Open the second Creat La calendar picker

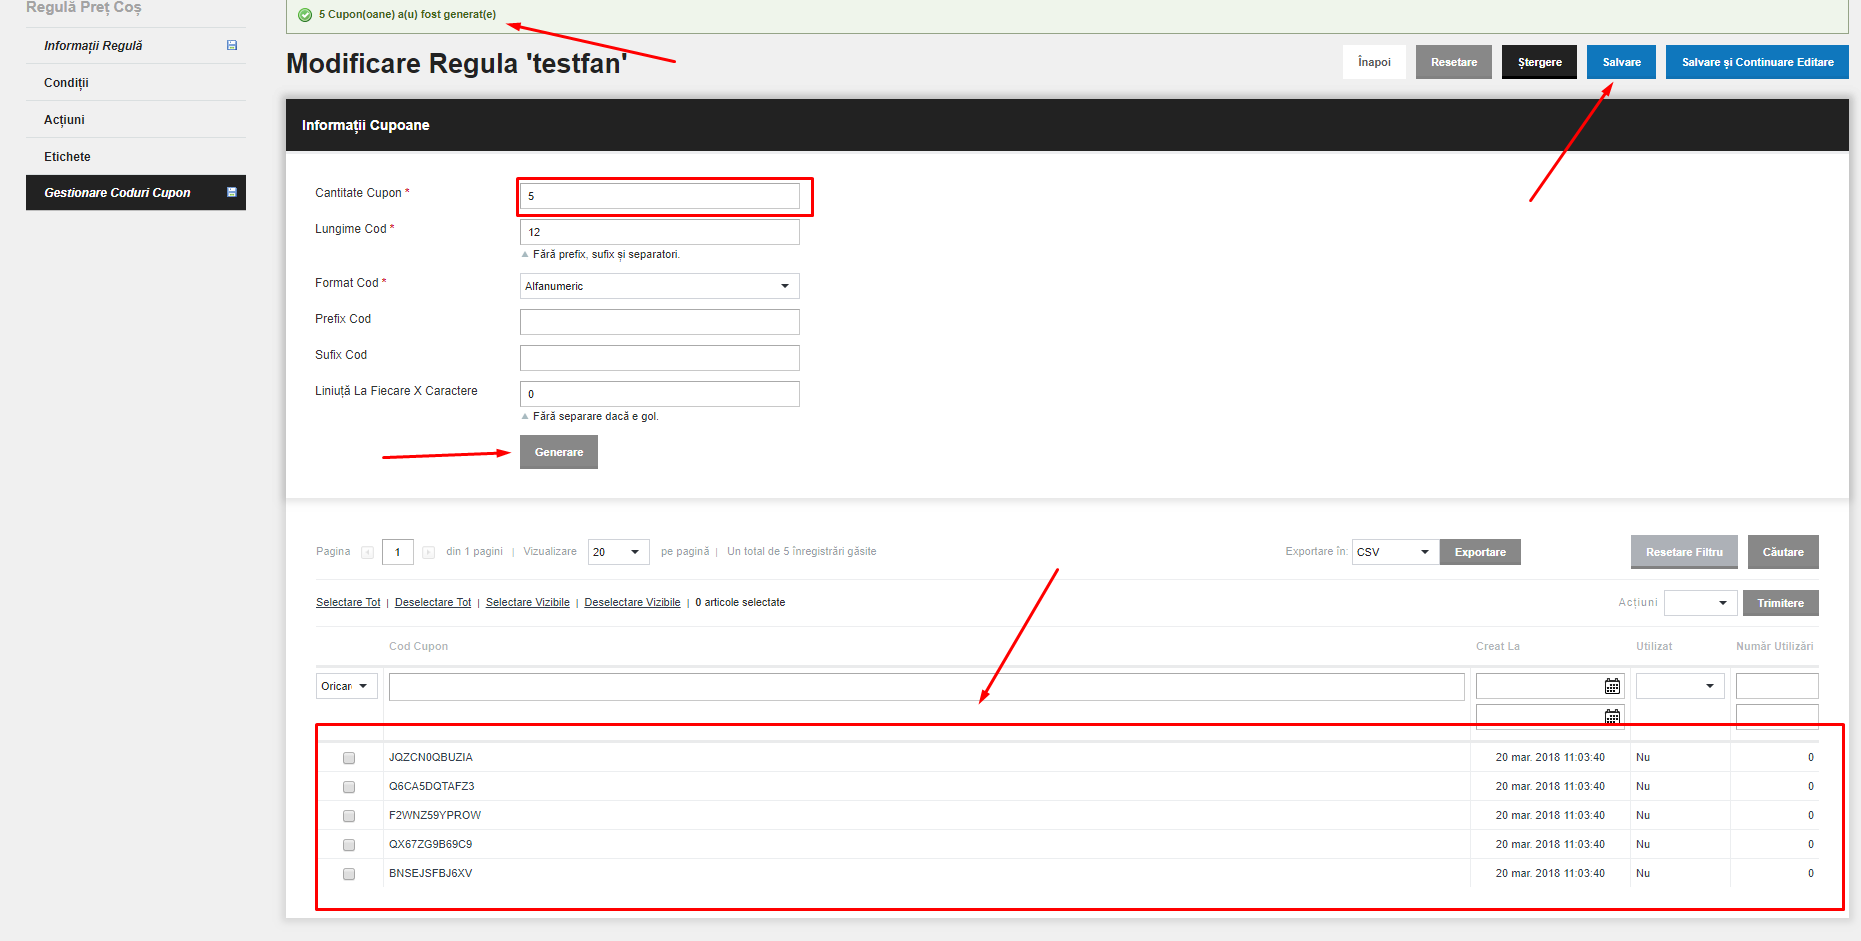click(1612, 716)
